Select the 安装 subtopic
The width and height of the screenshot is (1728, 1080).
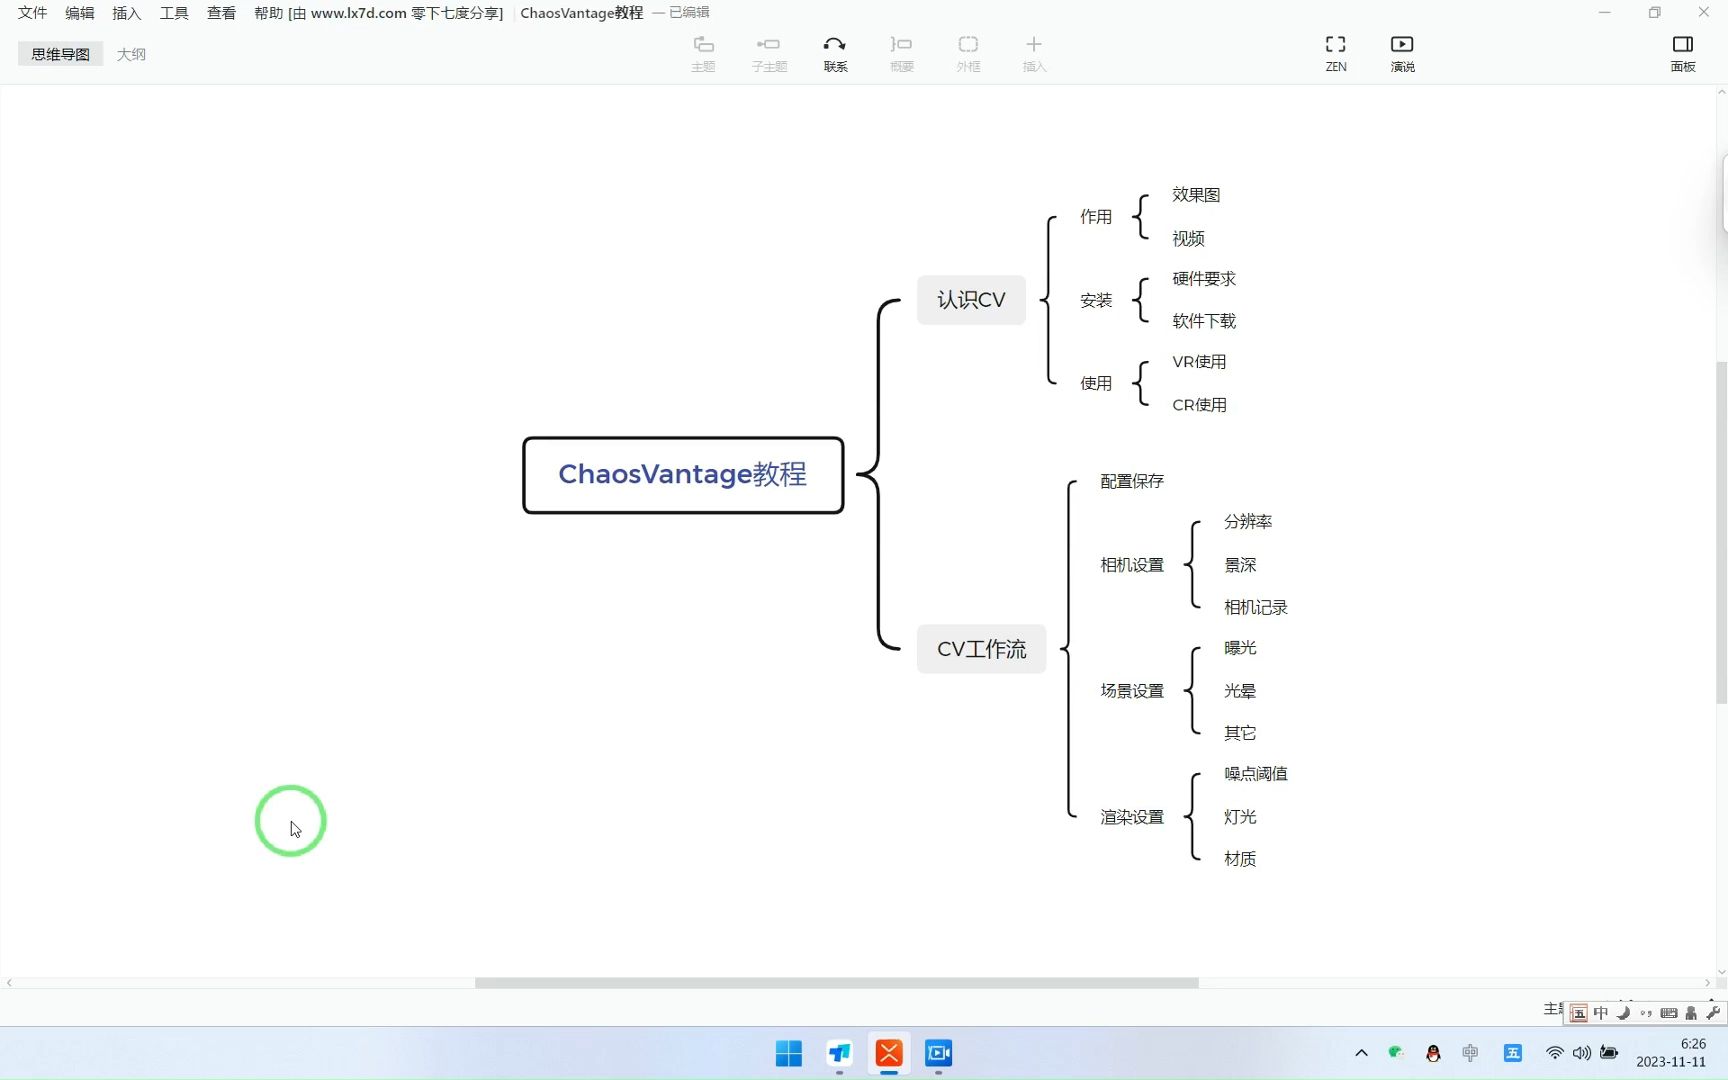click(x=1096, y=300)
